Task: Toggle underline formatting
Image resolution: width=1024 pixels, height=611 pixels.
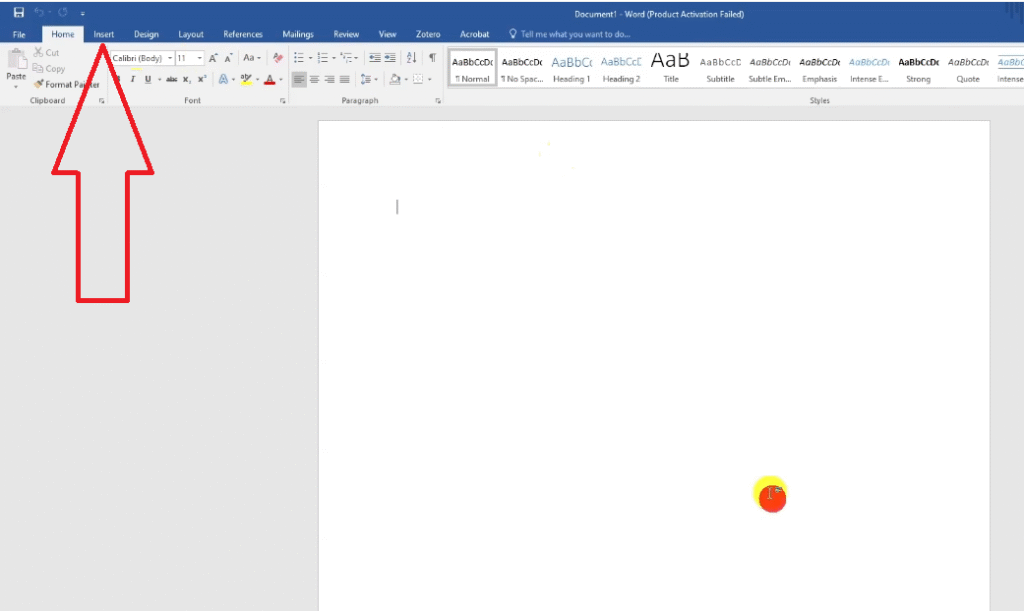Action: tap(147, 79)
